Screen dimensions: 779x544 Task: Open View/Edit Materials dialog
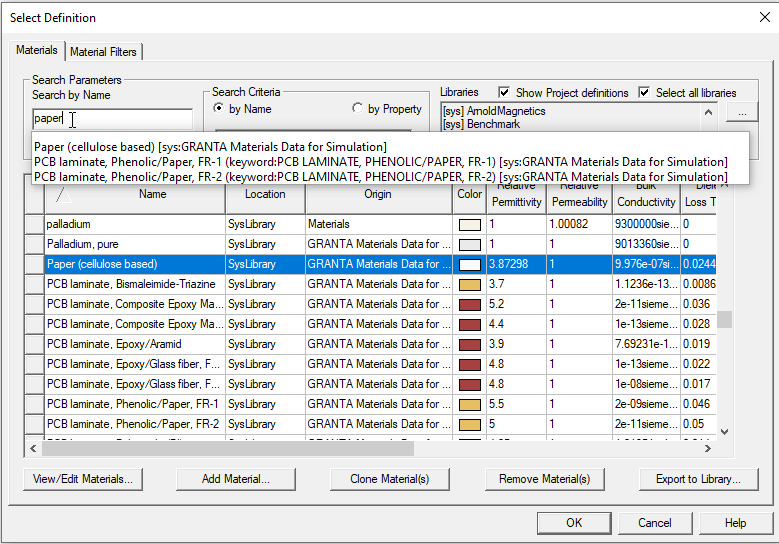point(82,479)
